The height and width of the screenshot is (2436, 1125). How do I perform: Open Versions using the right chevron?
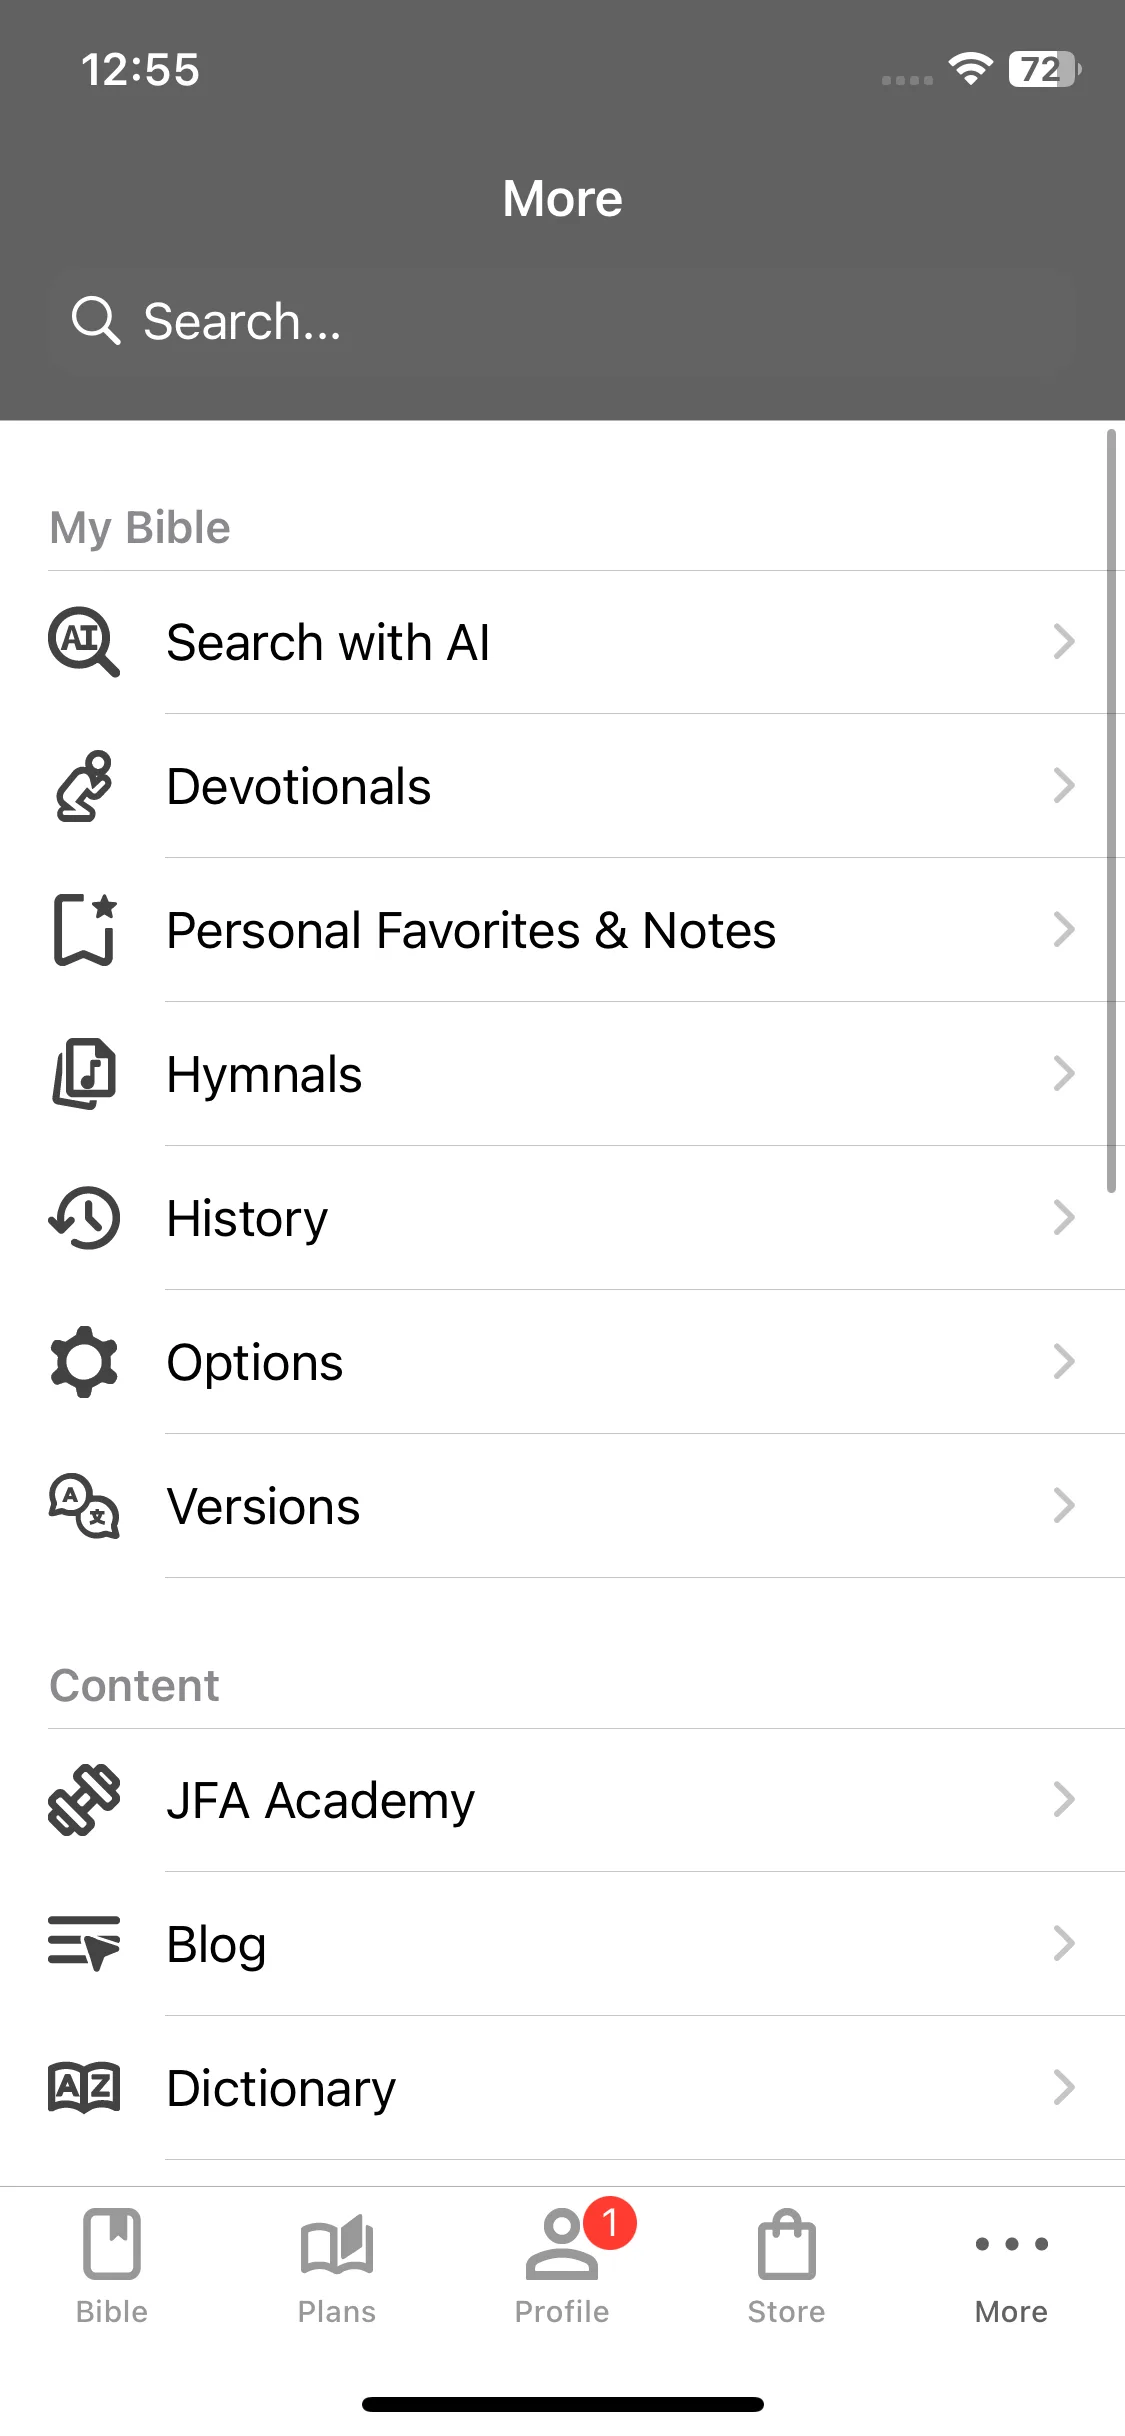click(1064, 1506)
